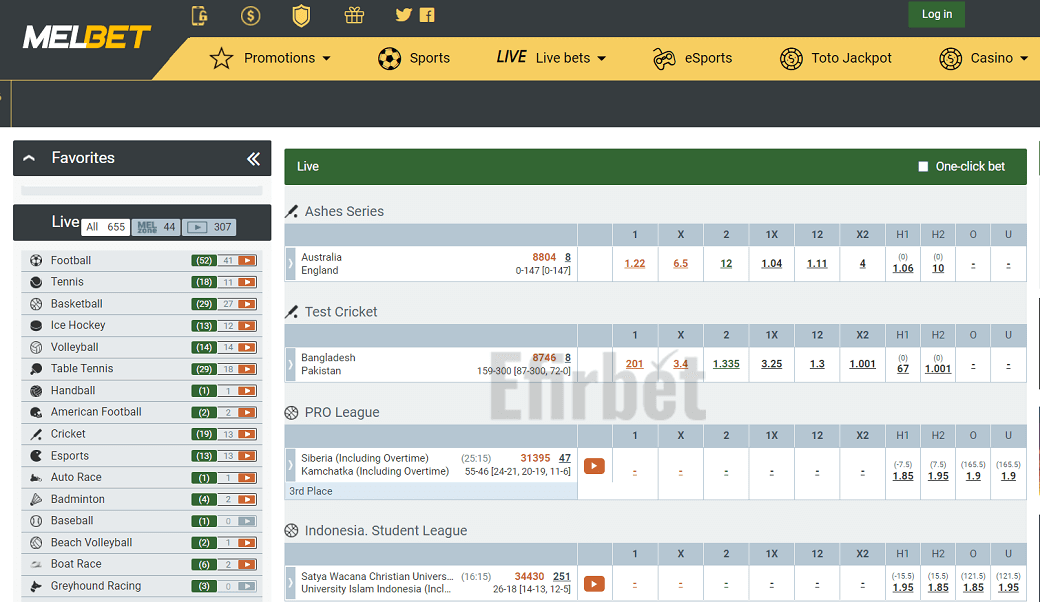The width and height of the screenshot is (1040, 602).
Task: Collapse the sidebar with double arrow
Action: tap(253, 158)
